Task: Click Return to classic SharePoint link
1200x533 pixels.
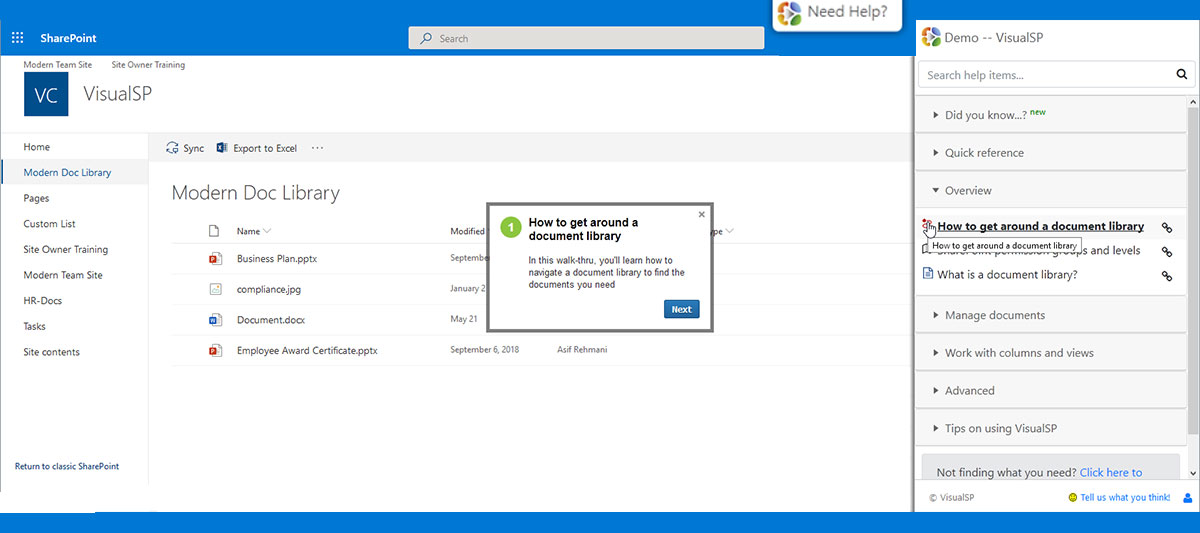Action: [x=67, y=467]
